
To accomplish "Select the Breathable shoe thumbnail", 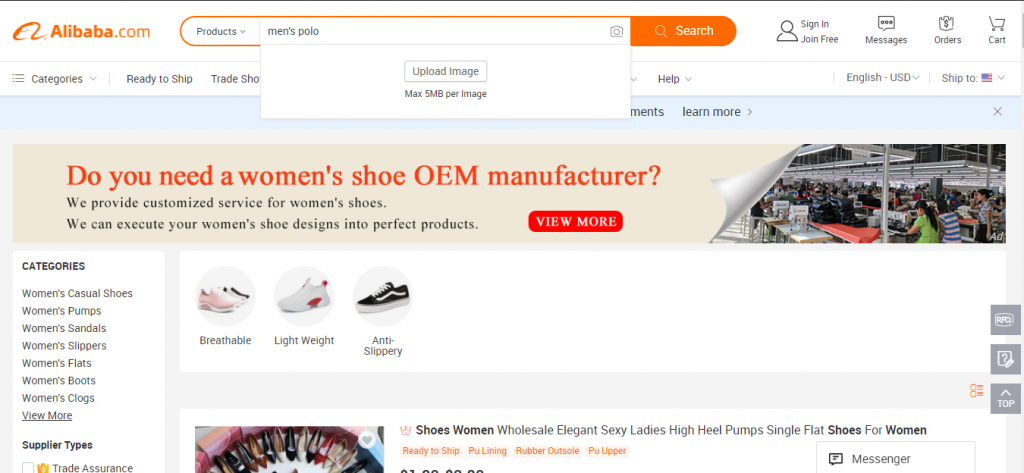I will [225, 297].
